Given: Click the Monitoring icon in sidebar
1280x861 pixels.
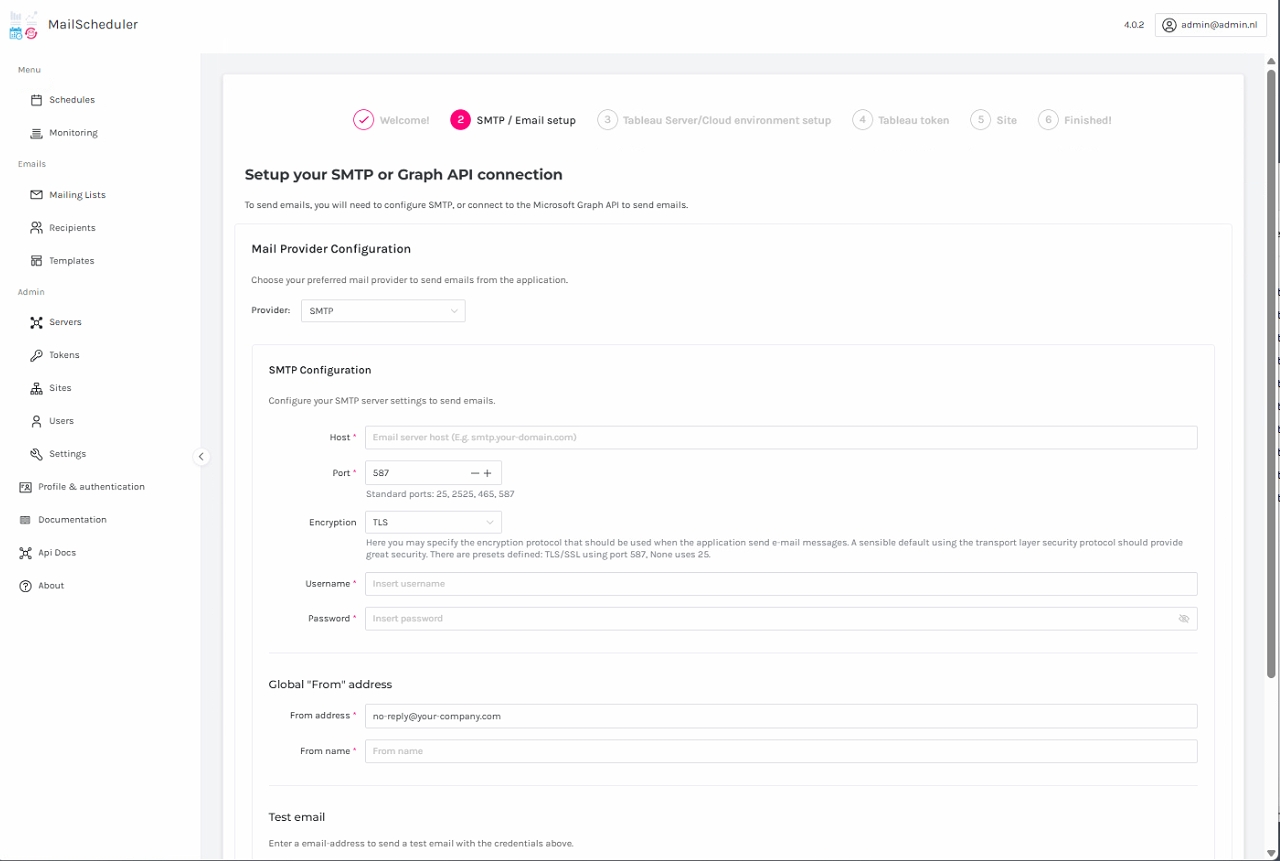Looking at the screenshot, I should point(37,133).
